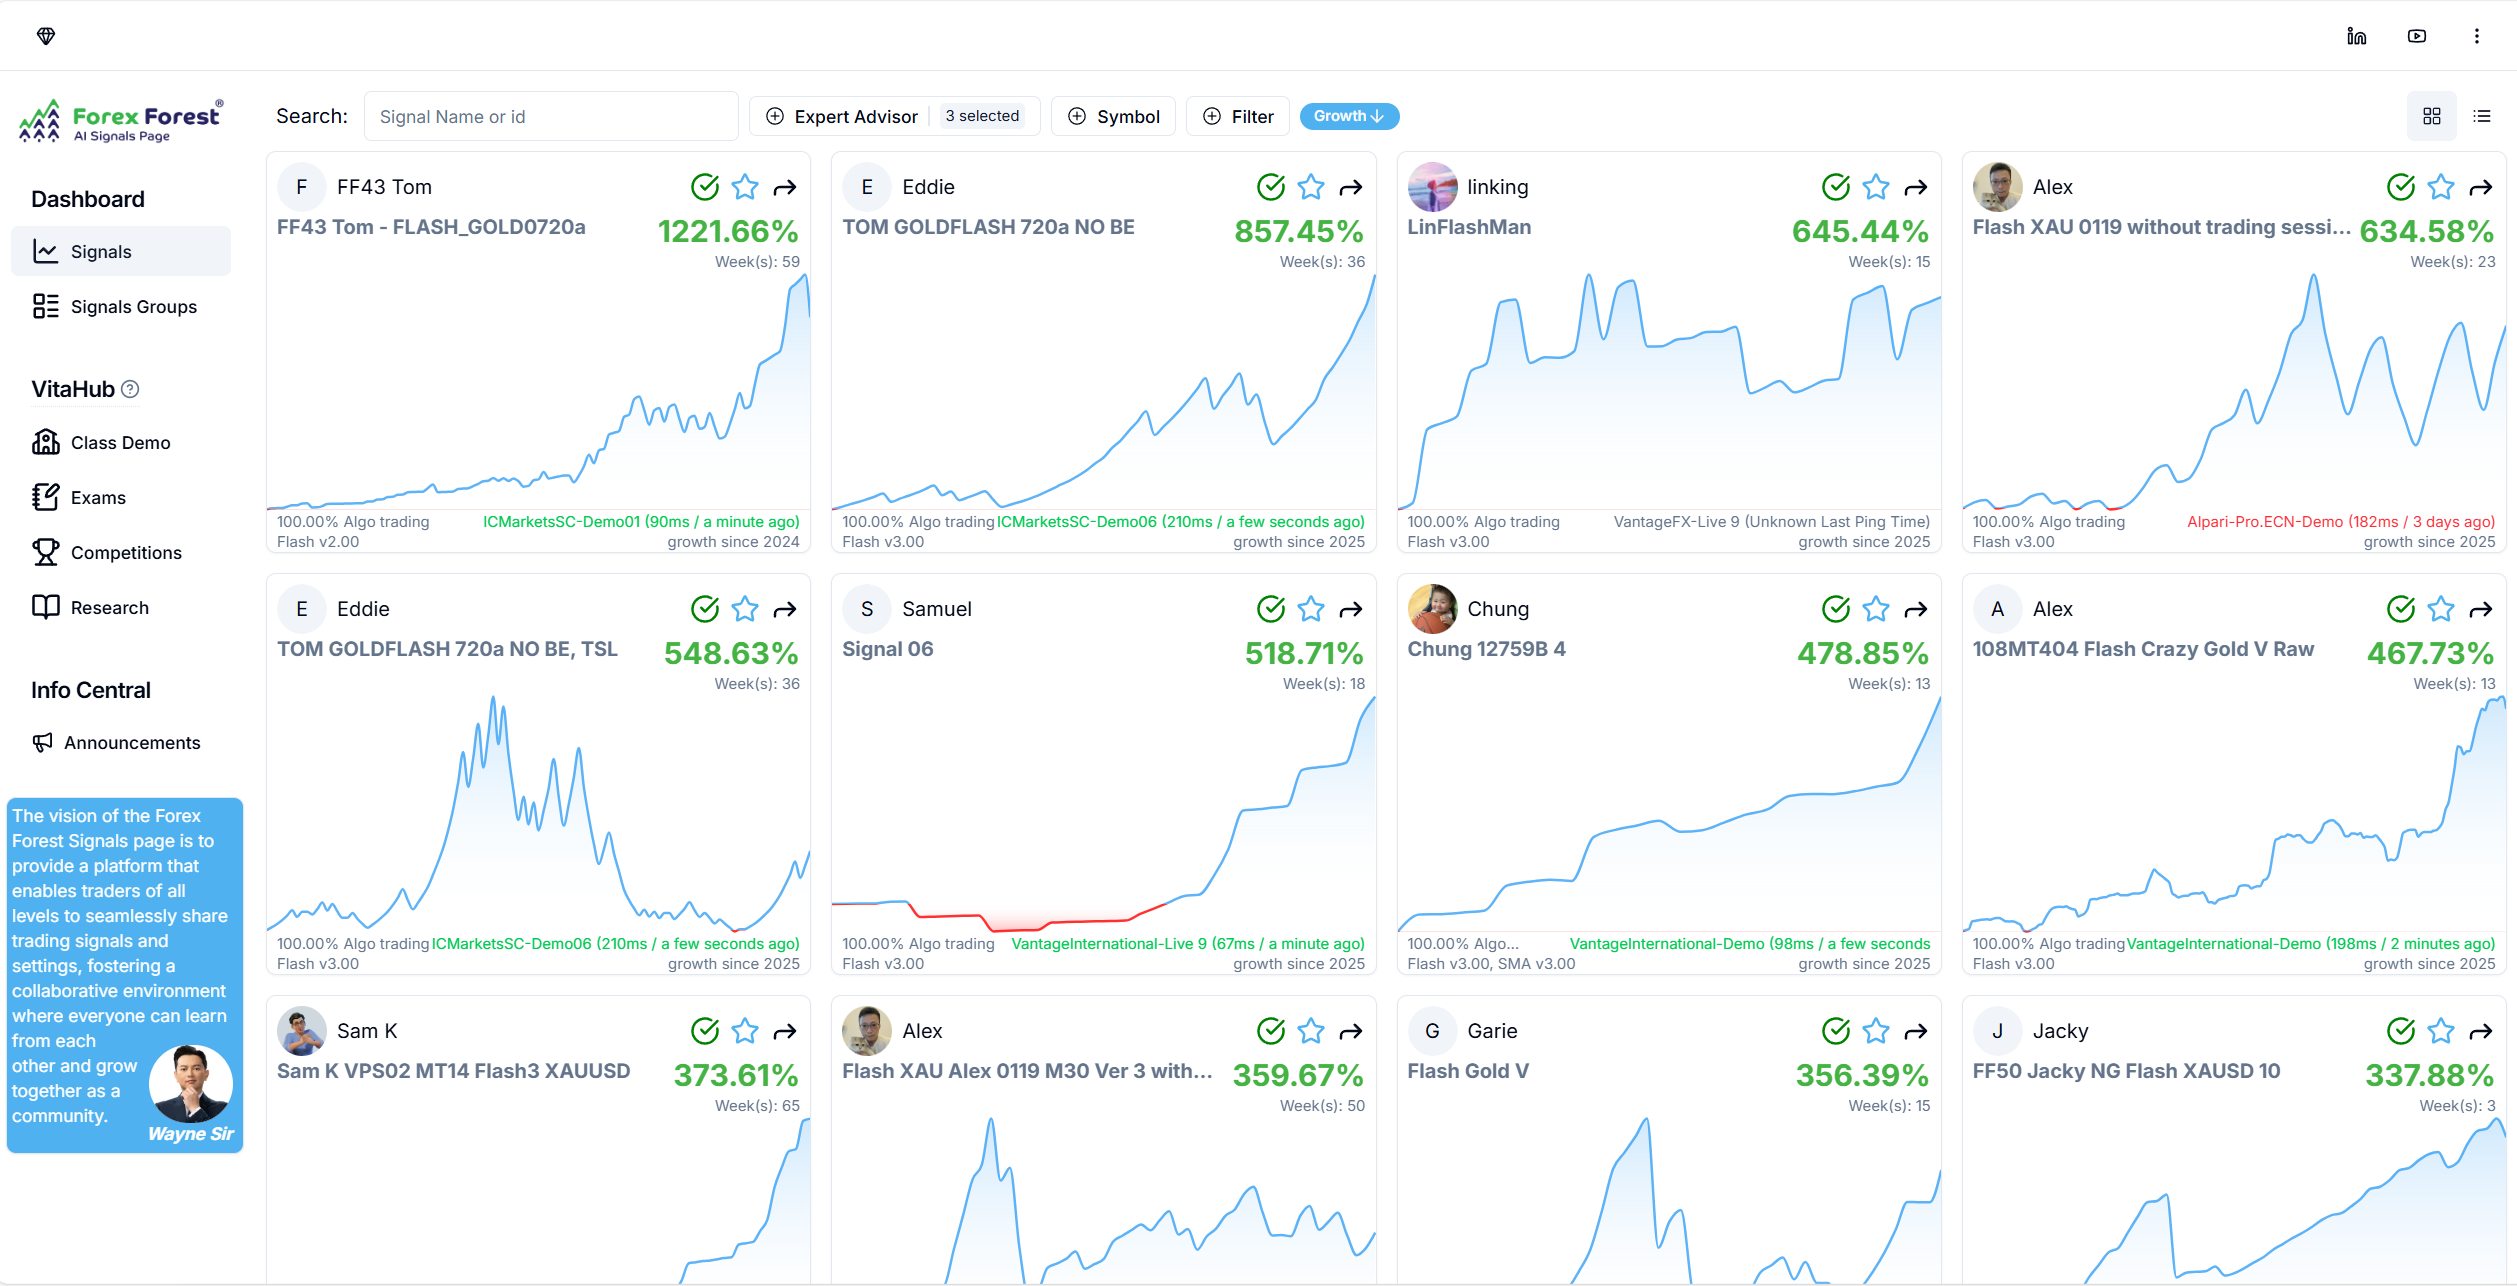This screenshot has width=2517, height=1286.
Task: Switch to list view layout
Action: (x=2481, y=116)
